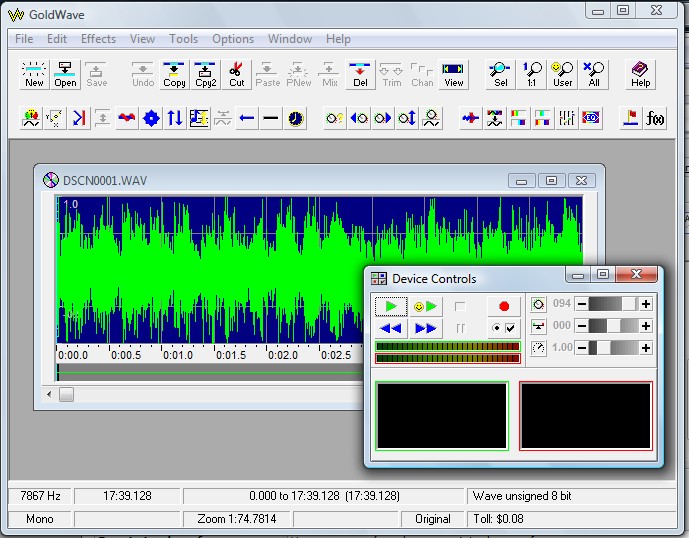
Task: Click the New toolbar button
Action: pyautogui.click(x=34, y=74)
